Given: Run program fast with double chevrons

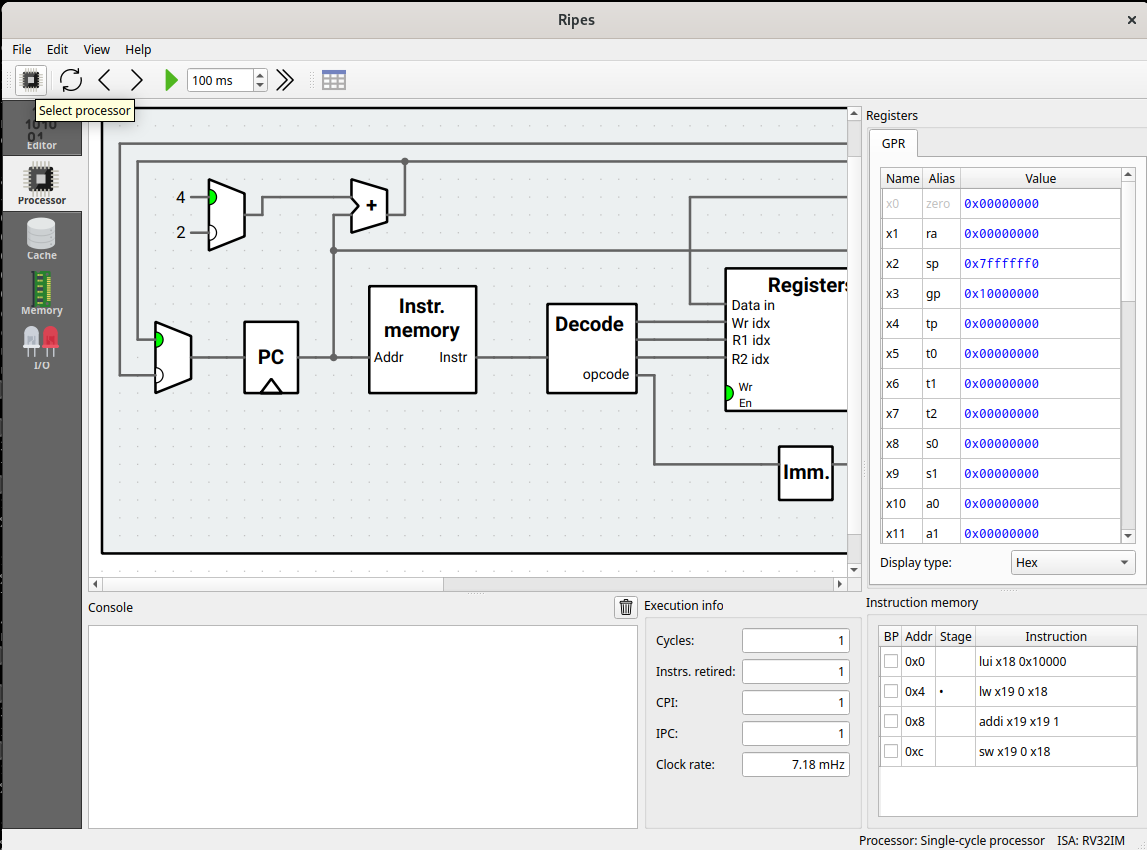Looking at the screenshot, I should pos(285,80).
